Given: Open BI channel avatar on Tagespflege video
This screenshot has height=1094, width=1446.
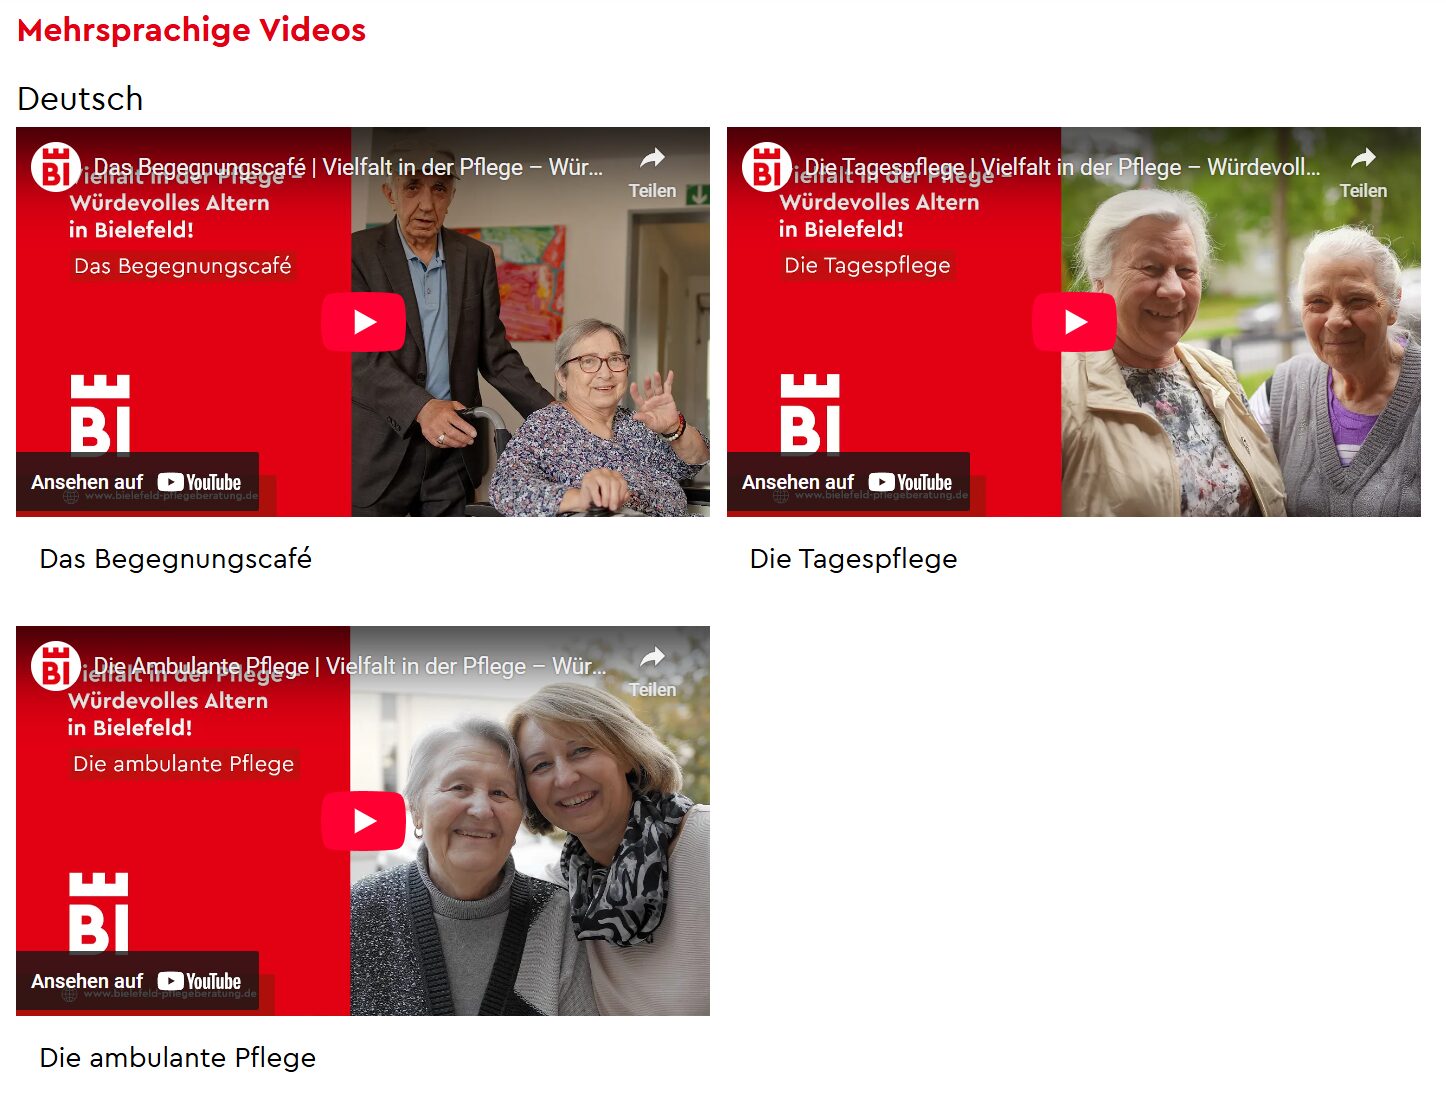Looking at the screenshot, I should point(767,167).
